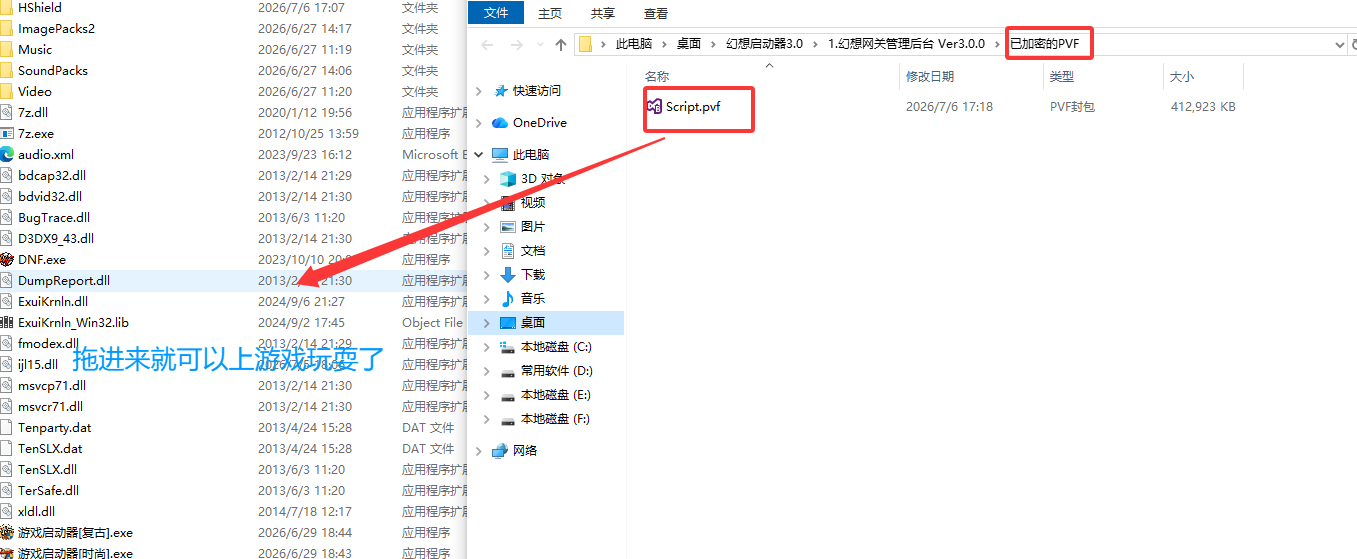Image resolution: width=1357 pixels, height=559 pixels.
Task: Select the HShield folder
Action: 40,7
